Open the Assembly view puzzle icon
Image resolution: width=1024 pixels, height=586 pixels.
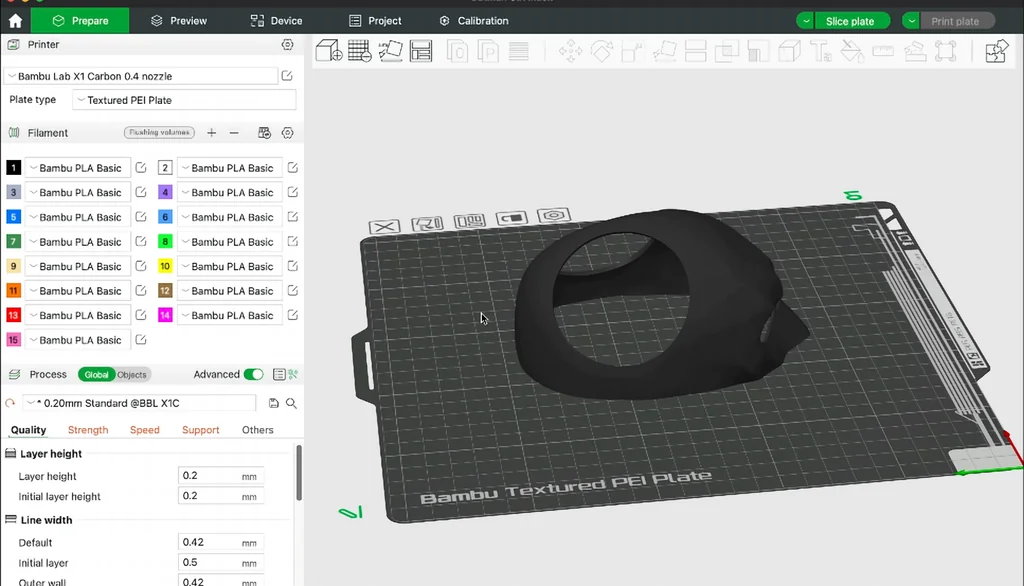pyautogui.click(x=997, y=51)
